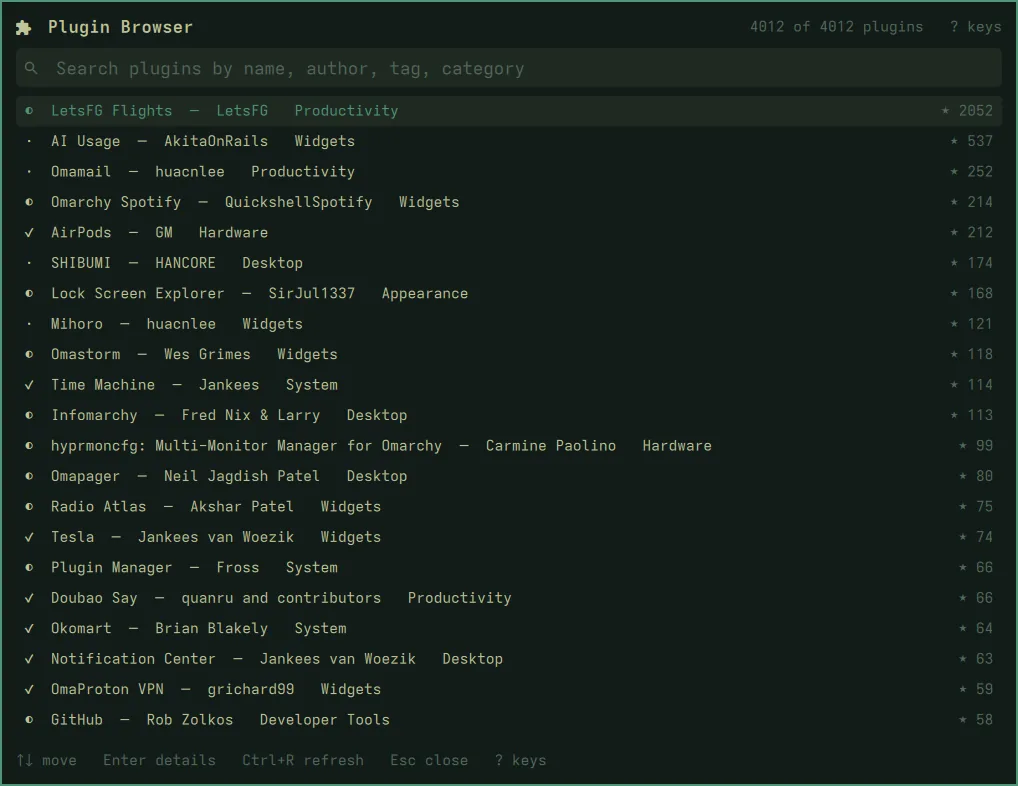Click status icon beside GitHub
The width and height of the screenshot is (1018, 786).
tap(29, 720)
